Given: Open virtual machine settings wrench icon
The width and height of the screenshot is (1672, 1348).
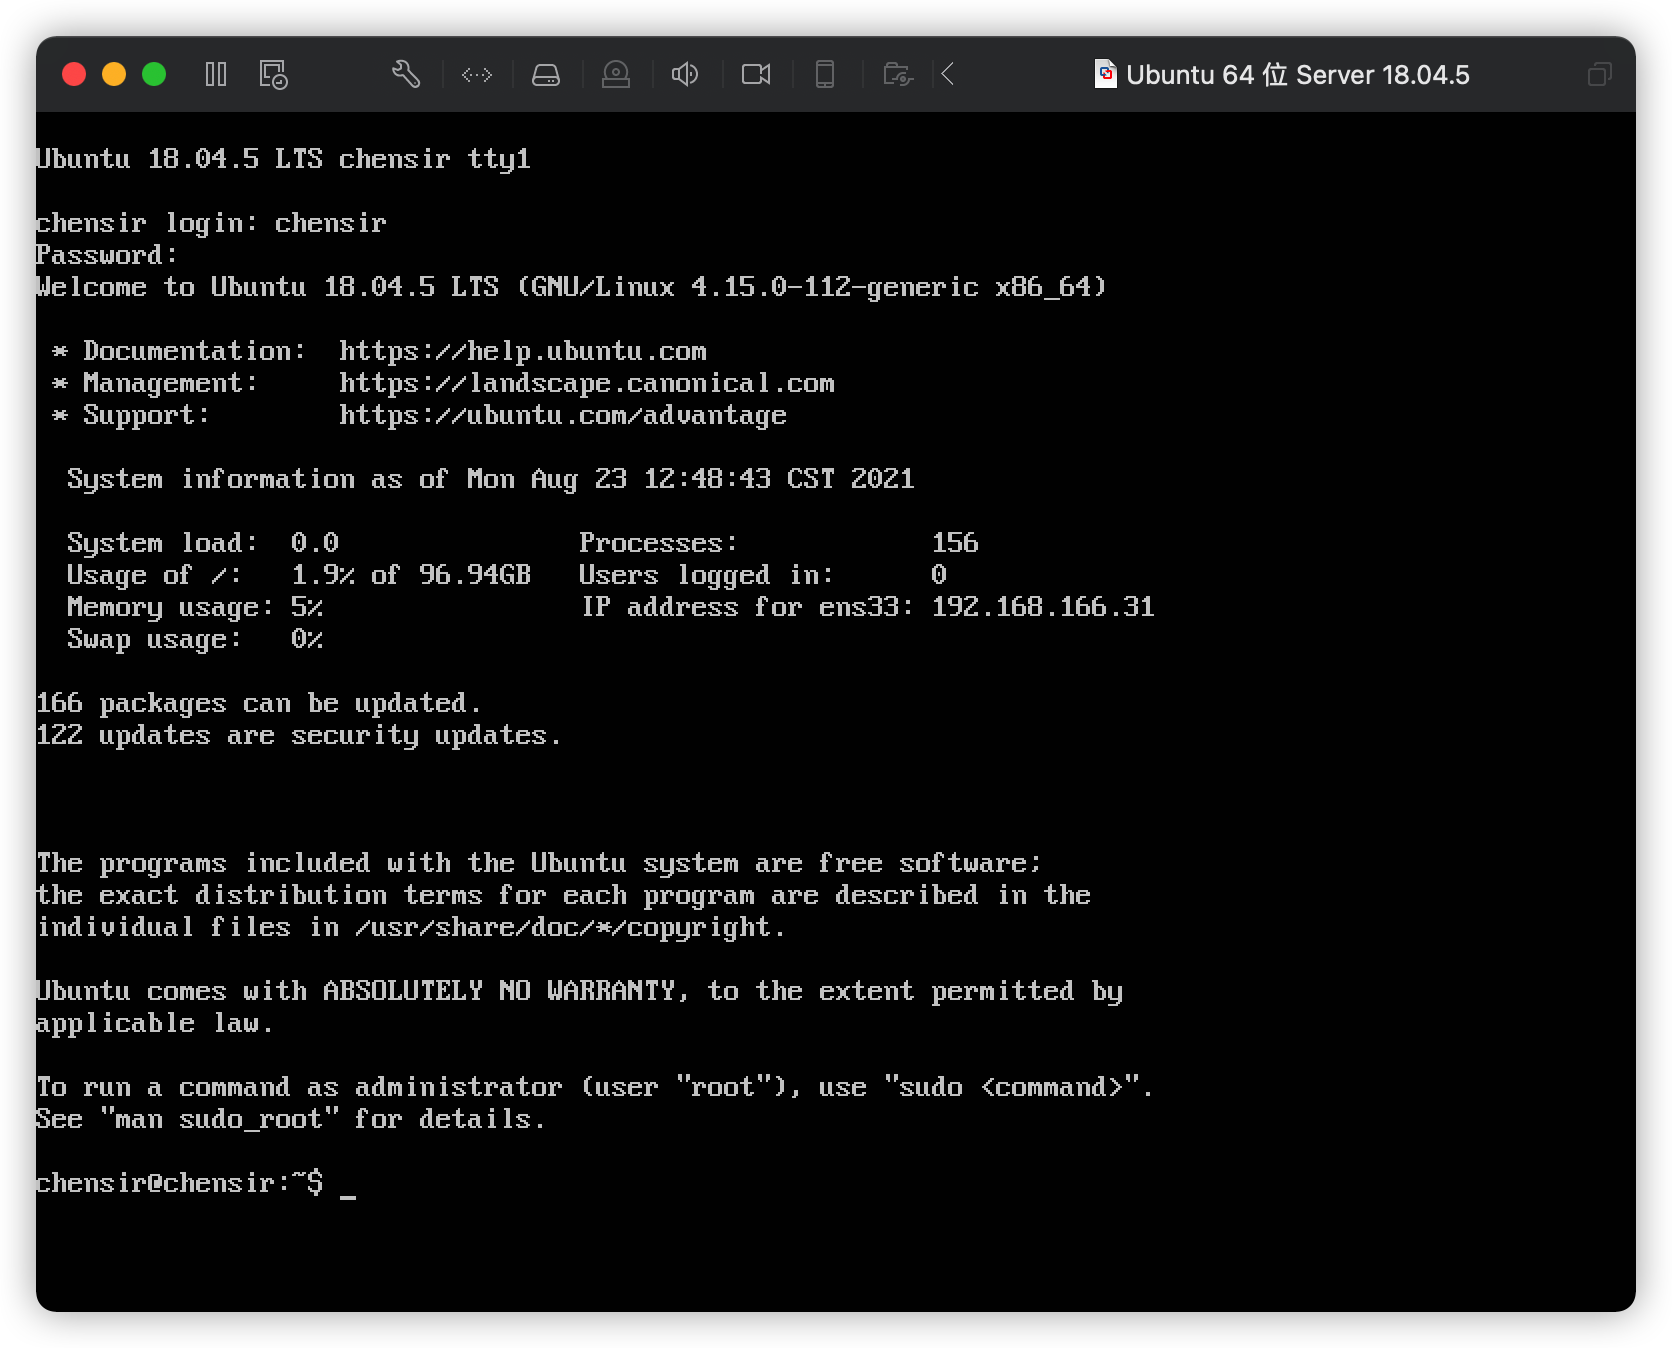Looking at the screenshot, I should 406,74.
